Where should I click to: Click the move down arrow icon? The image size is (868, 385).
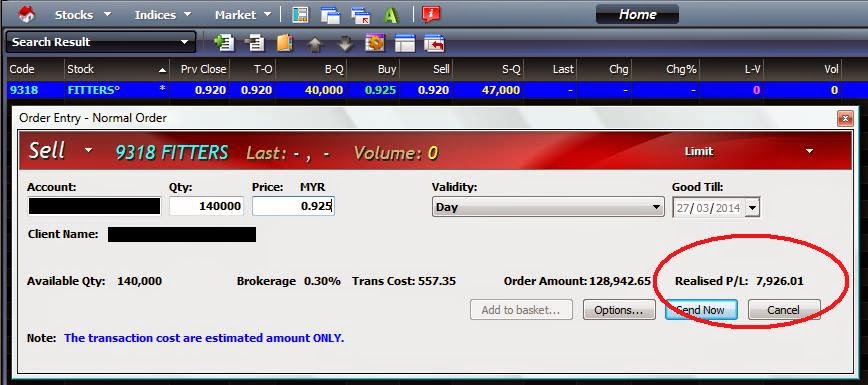(345, 44)
